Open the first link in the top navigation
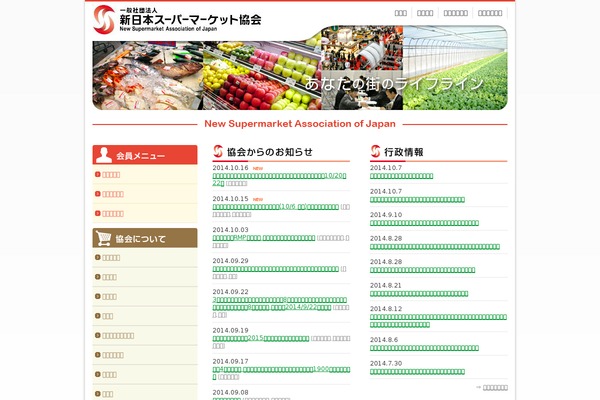The width and height of the screenshot is (600, 400). tap(401, 13)
